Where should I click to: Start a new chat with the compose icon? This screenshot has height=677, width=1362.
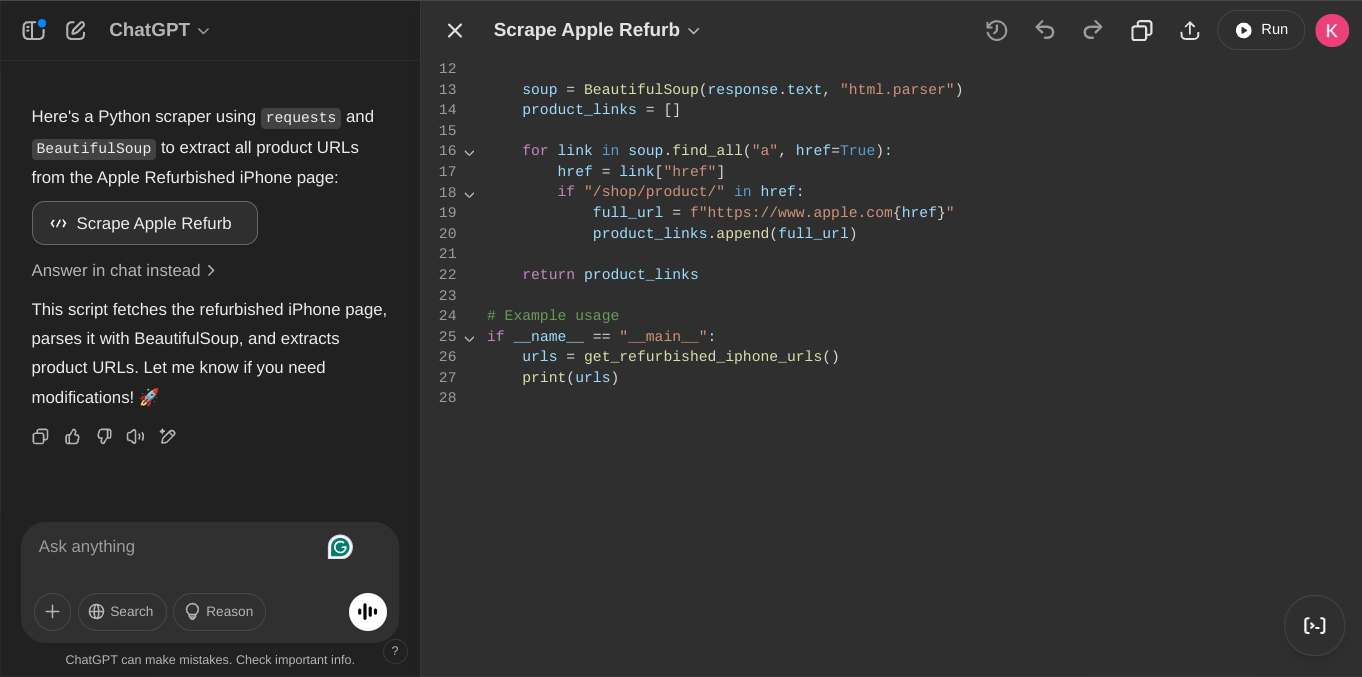(75, 30)
